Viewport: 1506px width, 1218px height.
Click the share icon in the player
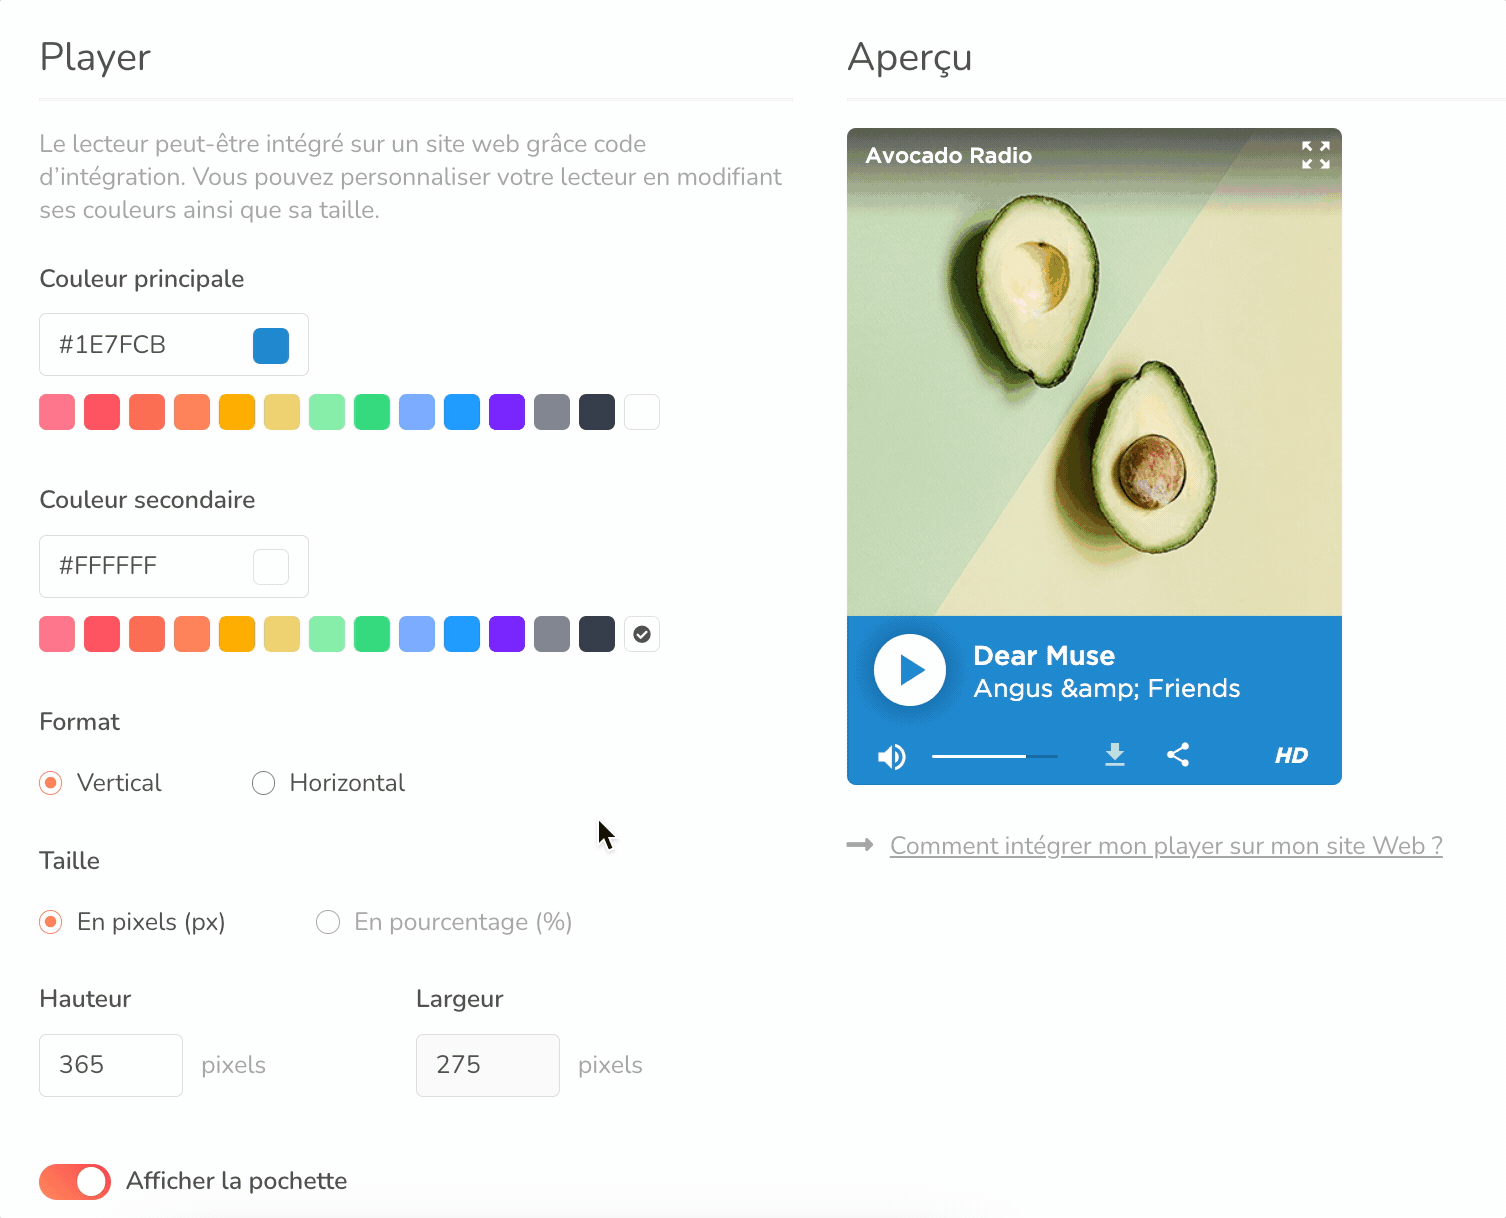tap(1178, 755)
